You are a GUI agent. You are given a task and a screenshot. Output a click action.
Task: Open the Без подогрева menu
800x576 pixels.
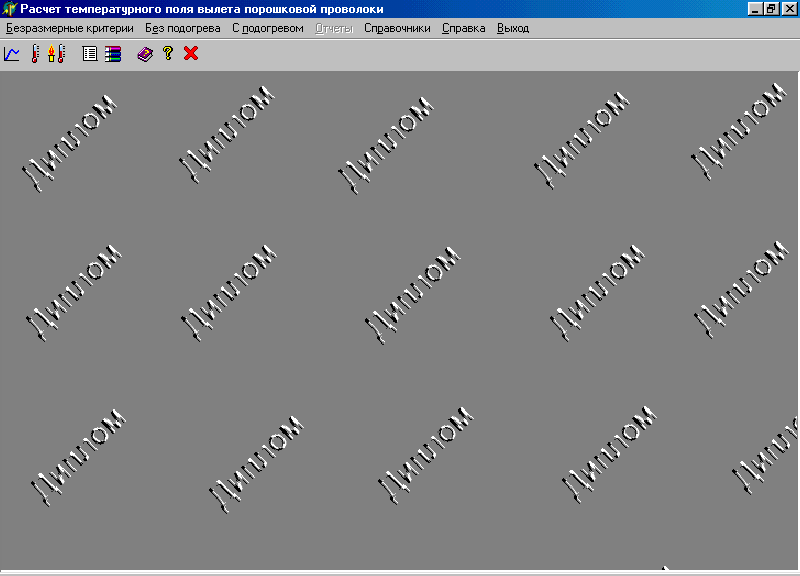click(x=183, y=29)
